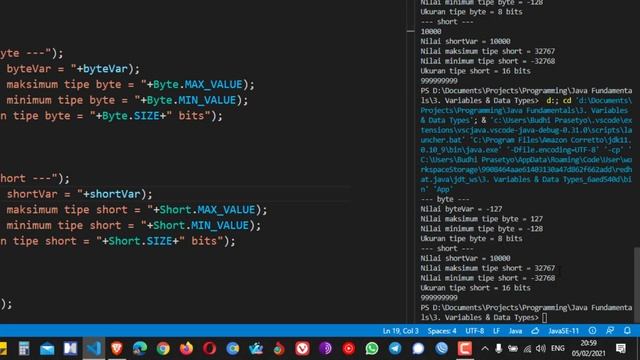Open the notifications bell in status bar
640x360 pixels.
pyautogui.click(x=627, y=331)
